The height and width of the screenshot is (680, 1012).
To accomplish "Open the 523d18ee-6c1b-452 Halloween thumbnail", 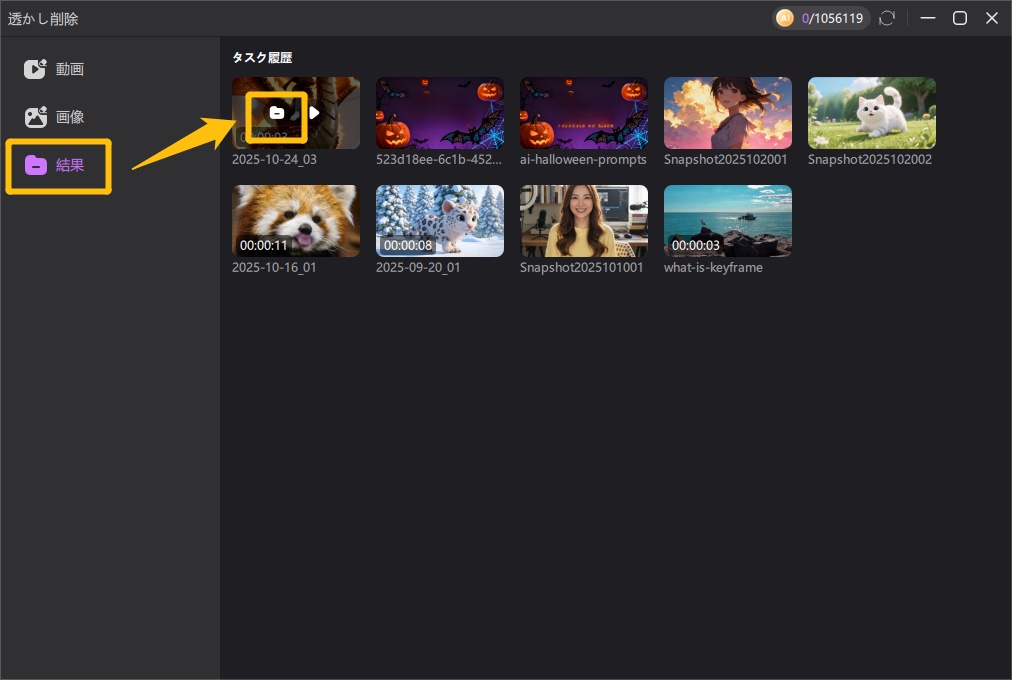I will point(440,113).
